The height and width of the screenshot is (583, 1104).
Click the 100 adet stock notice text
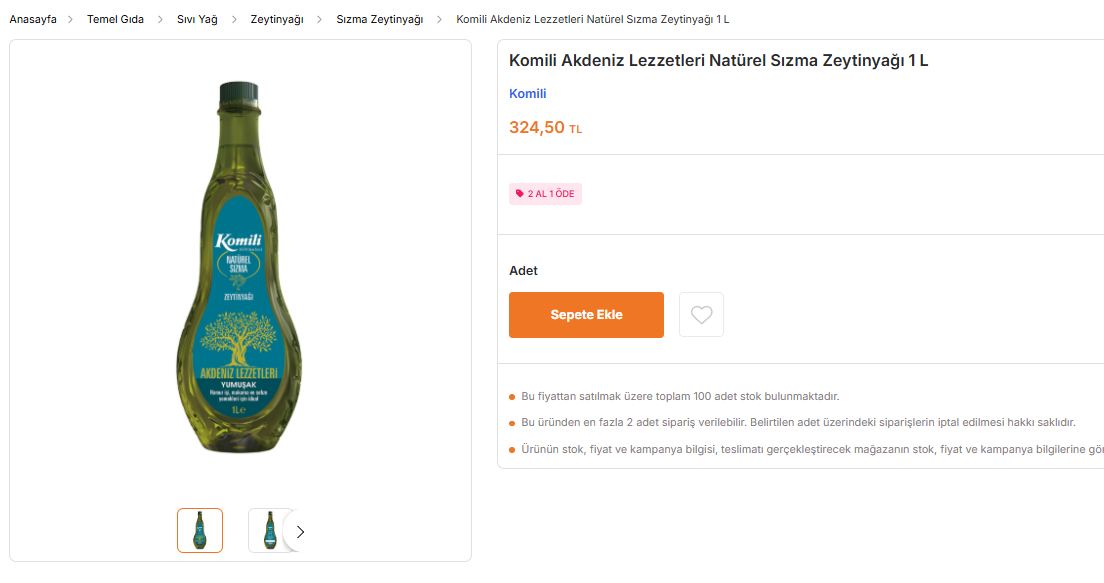[x=680, y=396]
